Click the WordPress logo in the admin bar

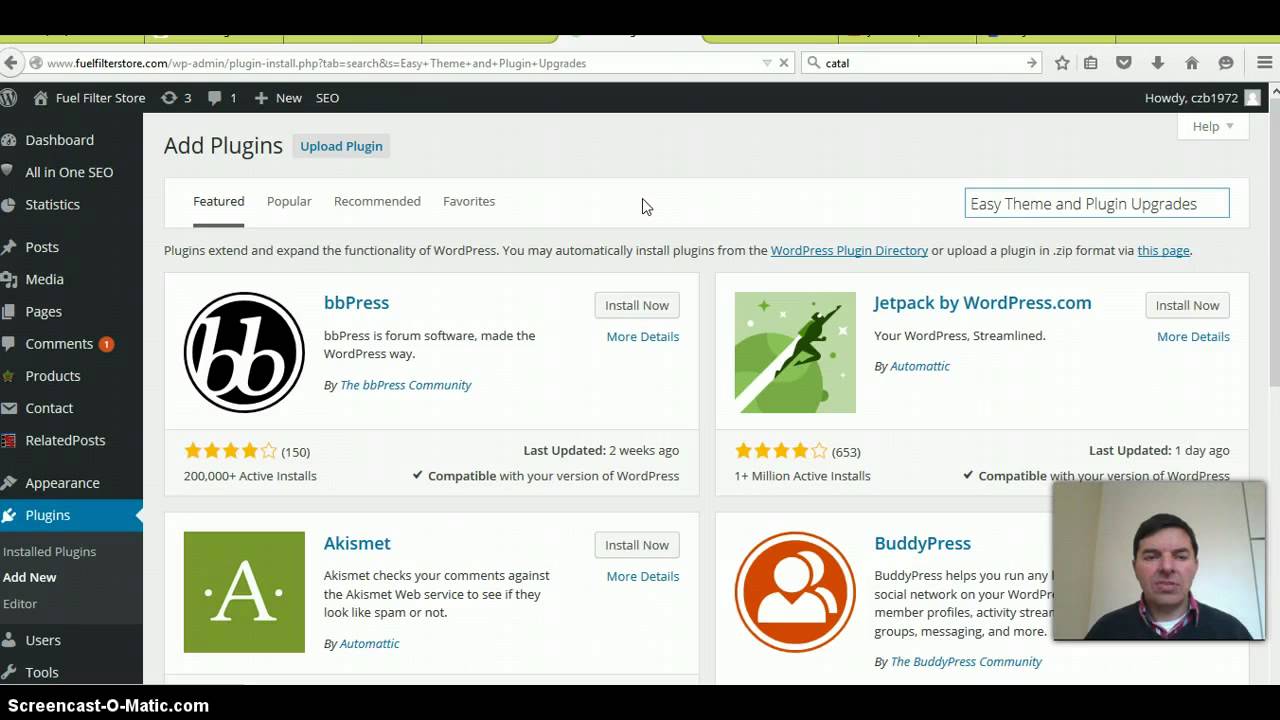pos(9,98)
